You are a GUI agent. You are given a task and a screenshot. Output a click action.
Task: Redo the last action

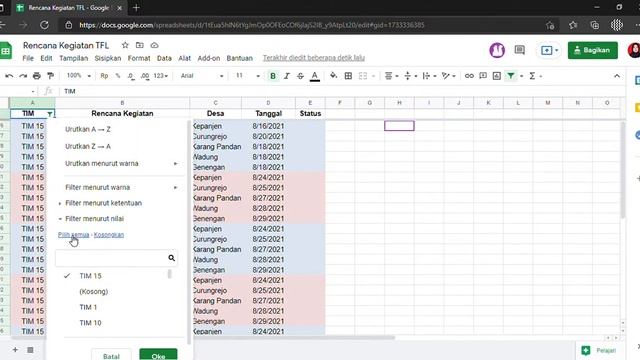[x=23, y=76]
